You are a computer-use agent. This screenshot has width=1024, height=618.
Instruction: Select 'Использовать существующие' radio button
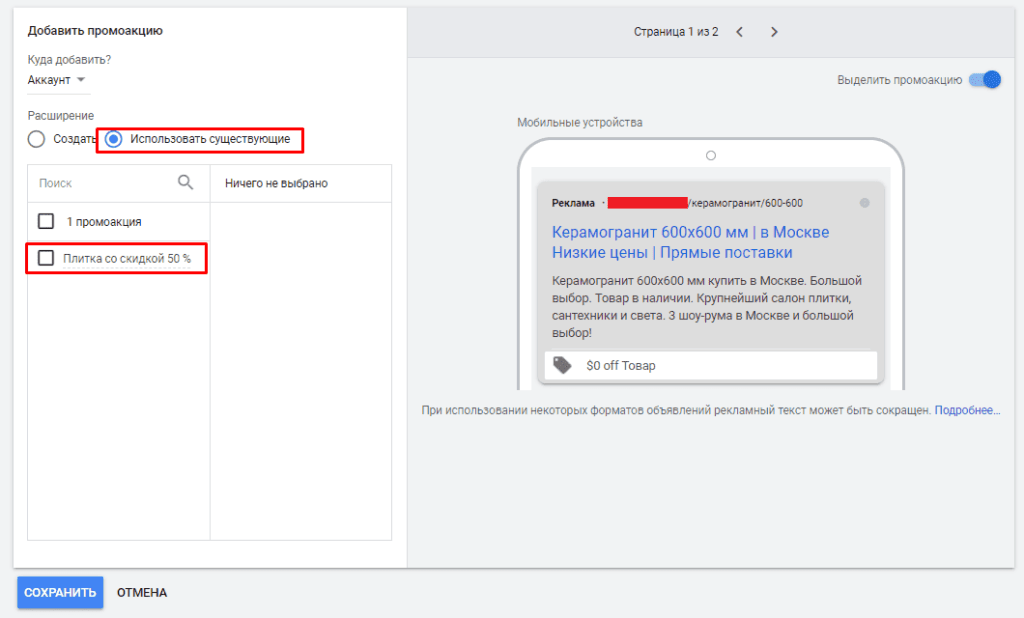point(114,139)
